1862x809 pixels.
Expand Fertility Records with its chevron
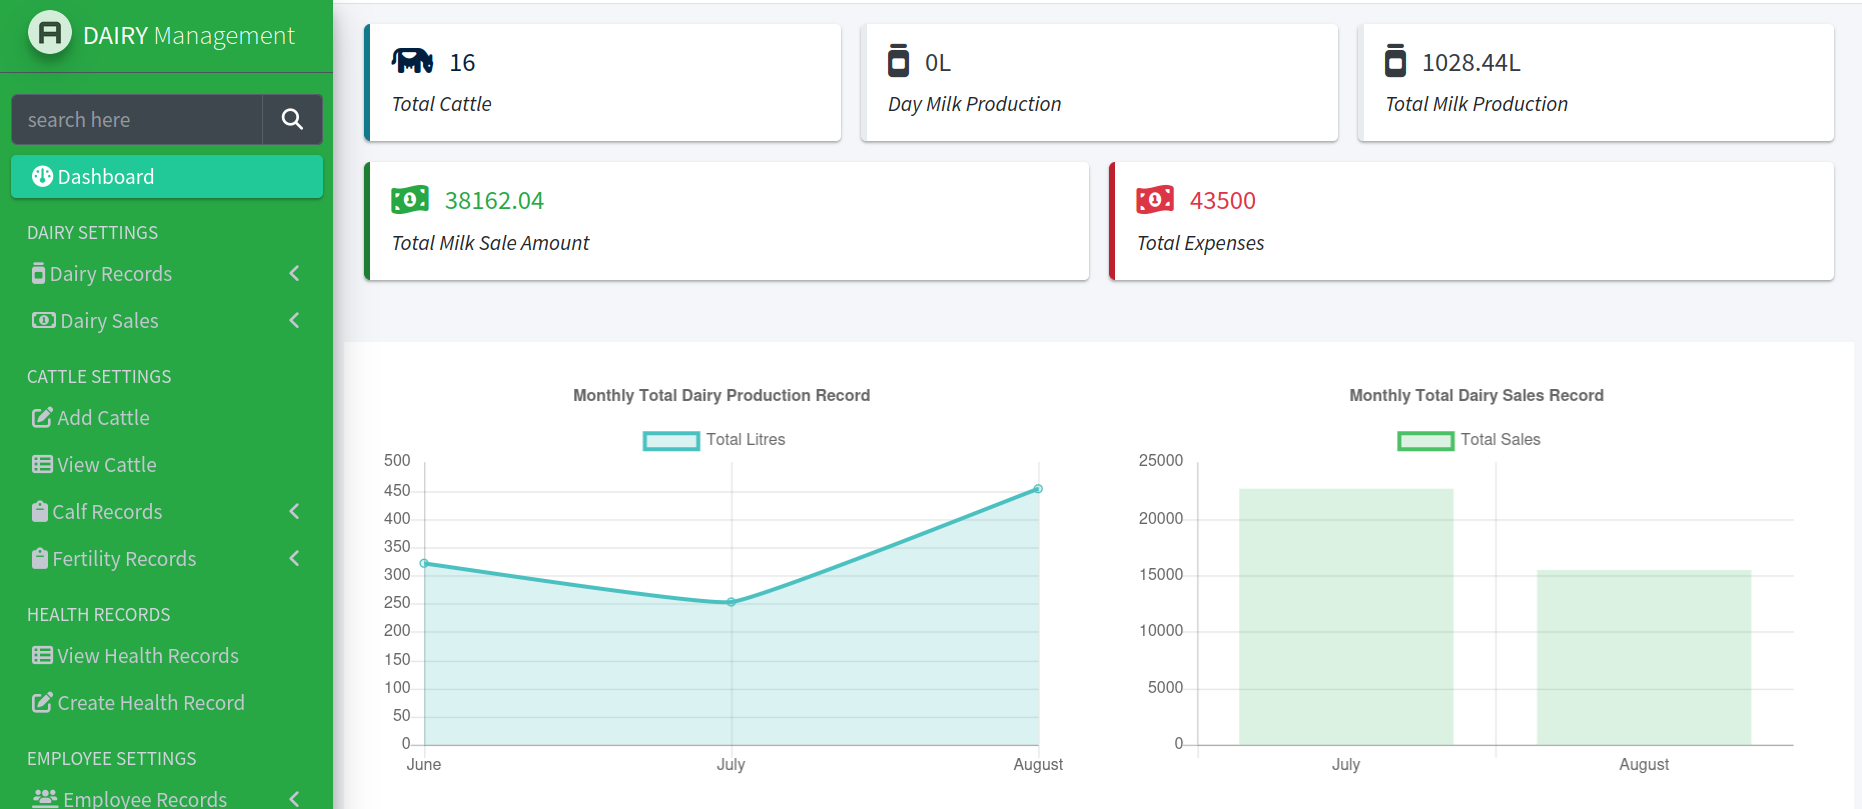[294, 559]
